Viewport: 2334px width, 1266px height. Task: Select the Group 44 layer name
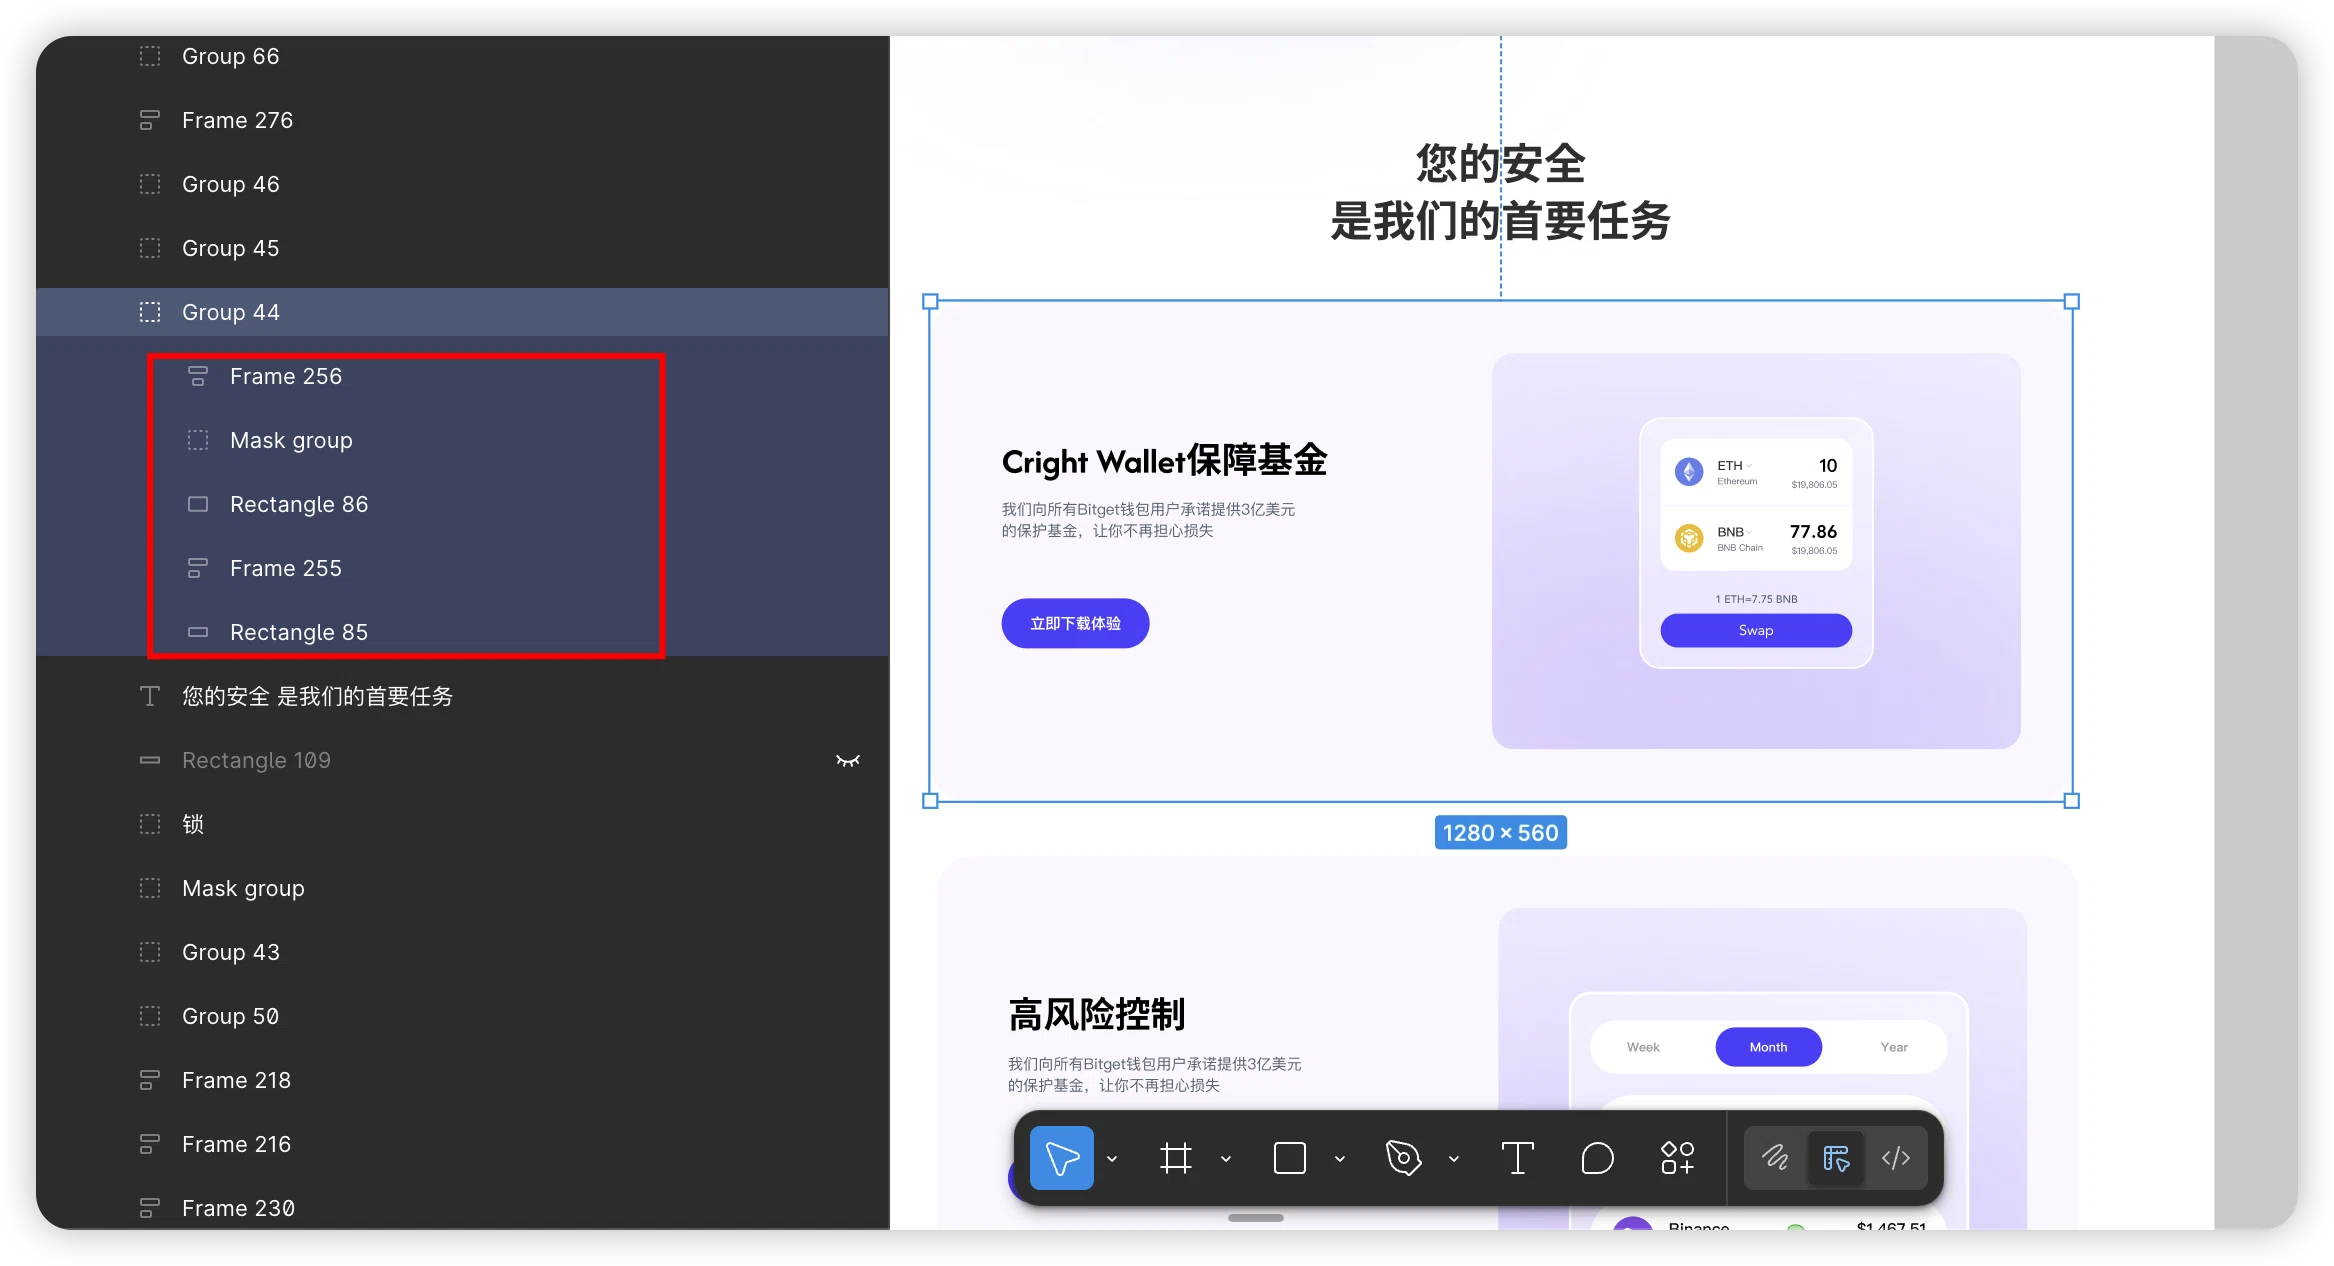pos(231,312)
